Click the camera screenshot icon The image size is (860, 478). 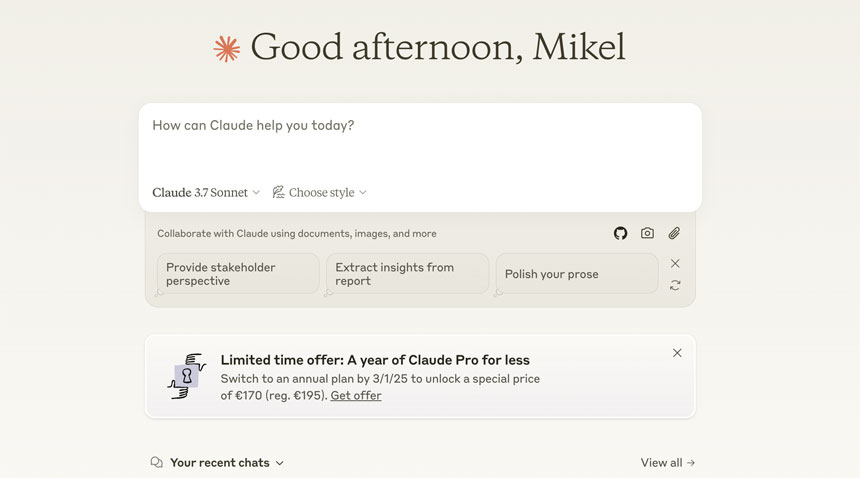pyautogui.click(x=647, y=233)
